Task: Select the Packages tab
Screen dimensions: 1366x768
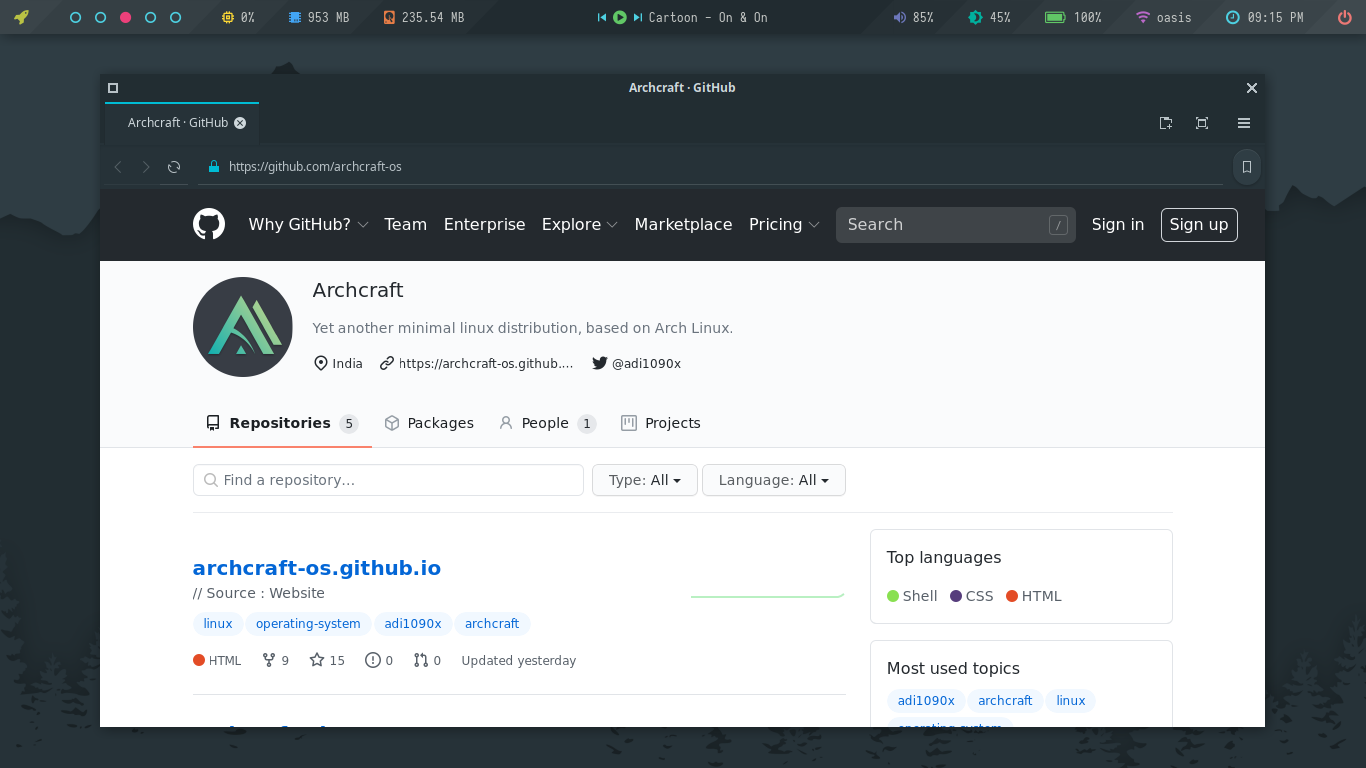Action: pos(429,423)
